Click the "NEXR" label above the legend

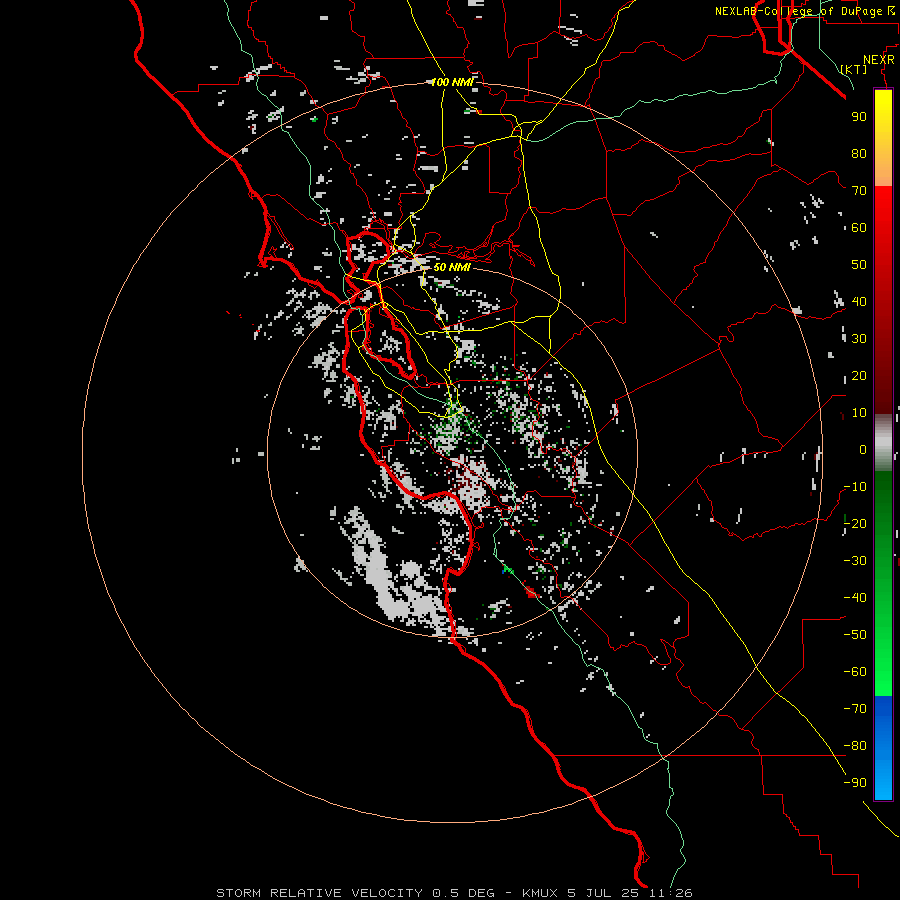click(x=879, y=60)
